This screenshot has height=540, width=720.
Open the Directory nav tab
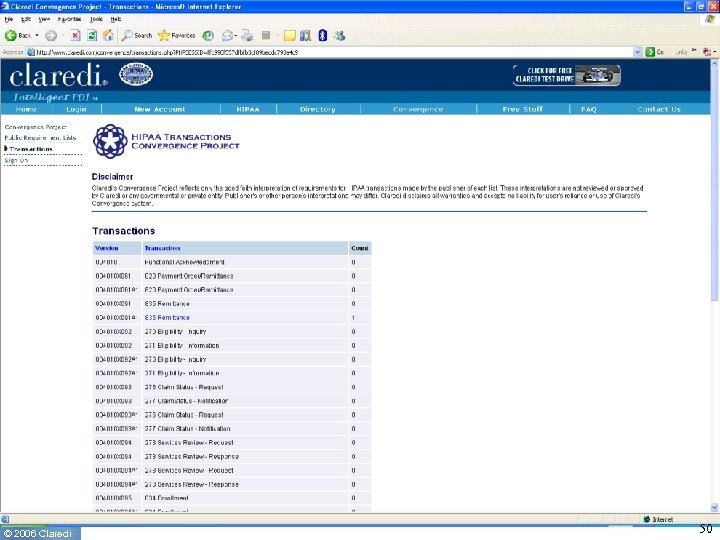coord(318,109)
